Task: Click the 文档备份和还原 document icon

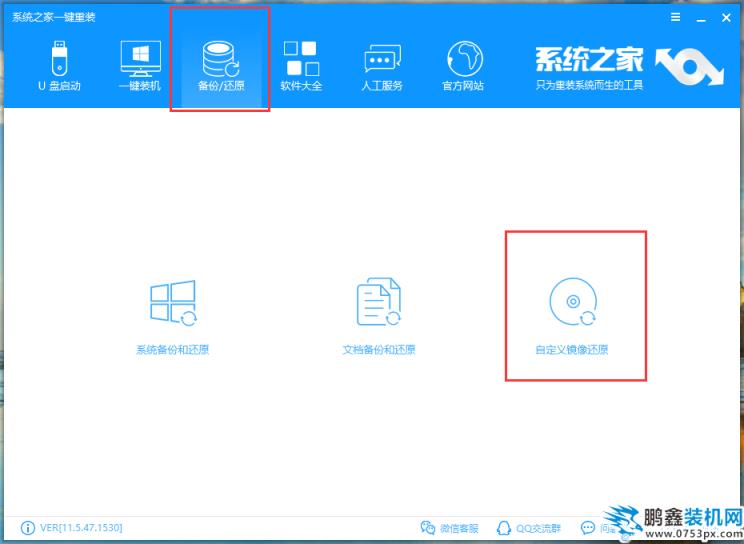Action: (x=379, y=302)
